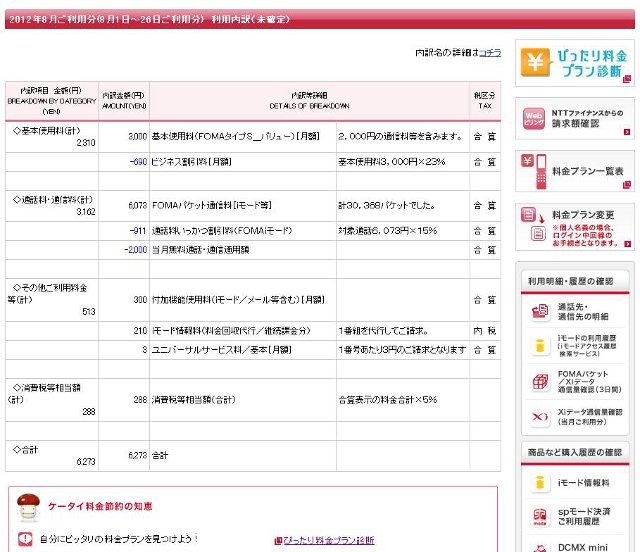This screenshot has width=640, height=552.
Task: Click the 内訳金額(円) AMOUNT column header
Action: 124,101
